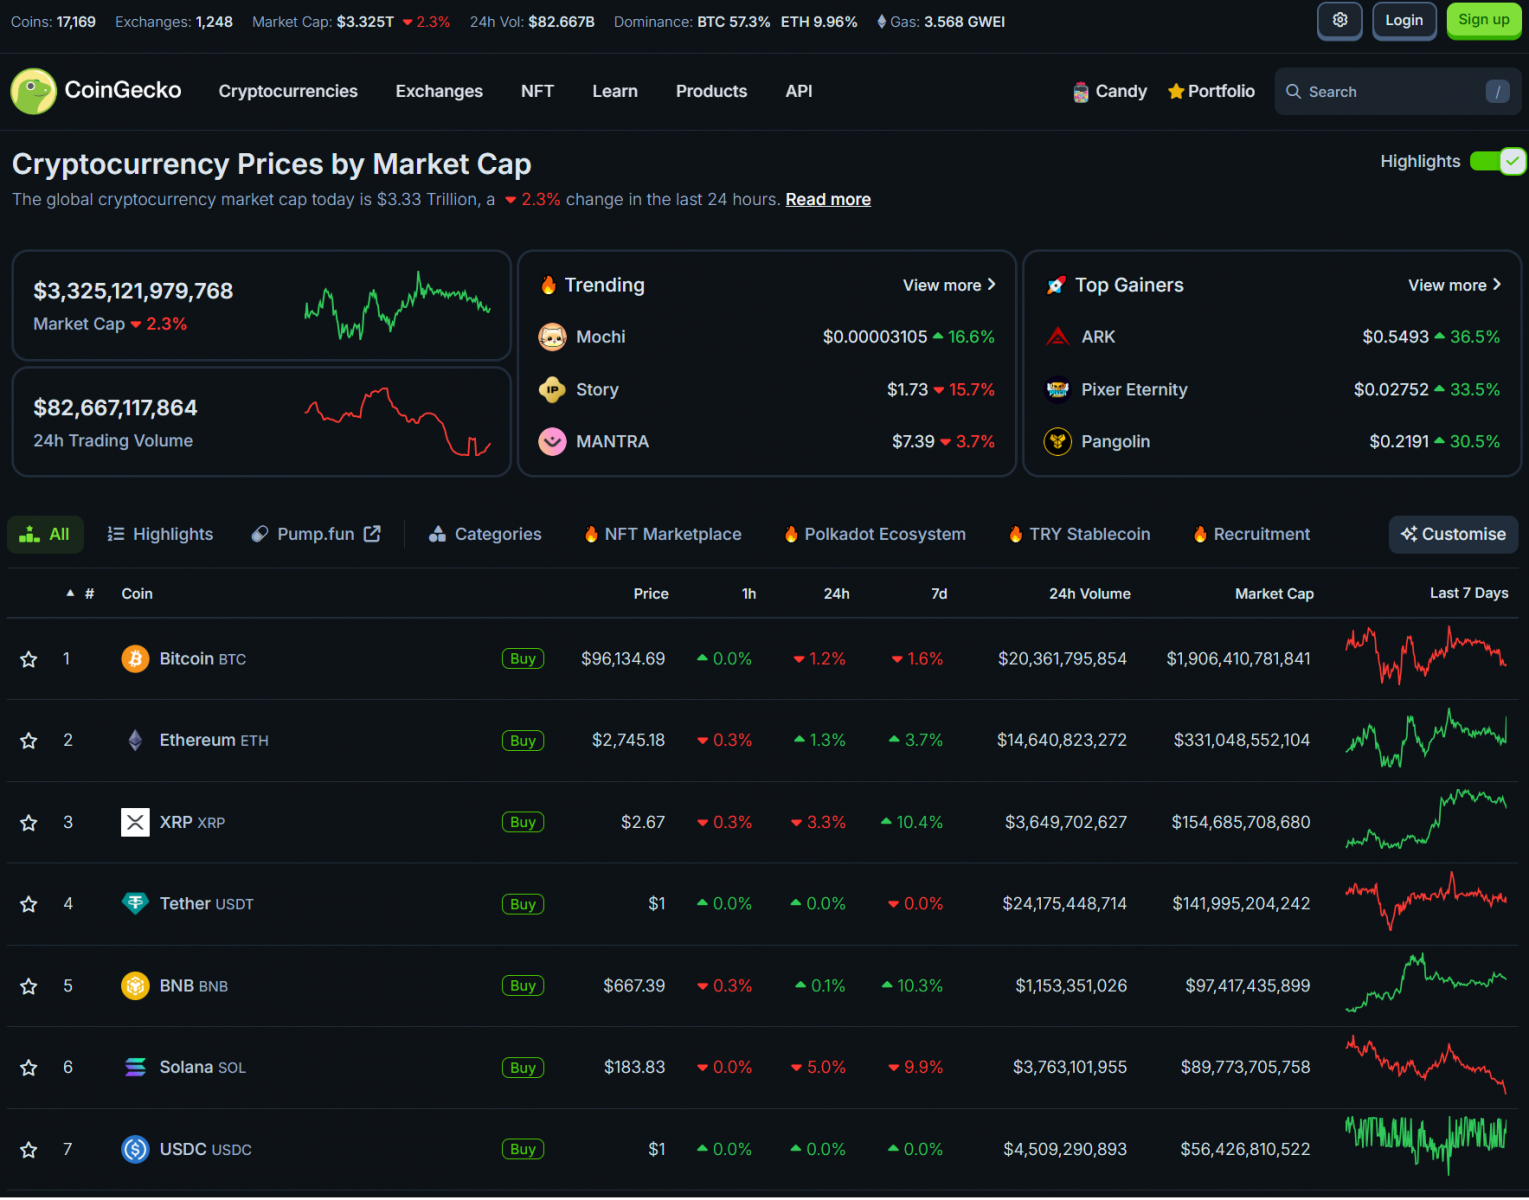Click the Ethereum coin icon

(135, 741)
